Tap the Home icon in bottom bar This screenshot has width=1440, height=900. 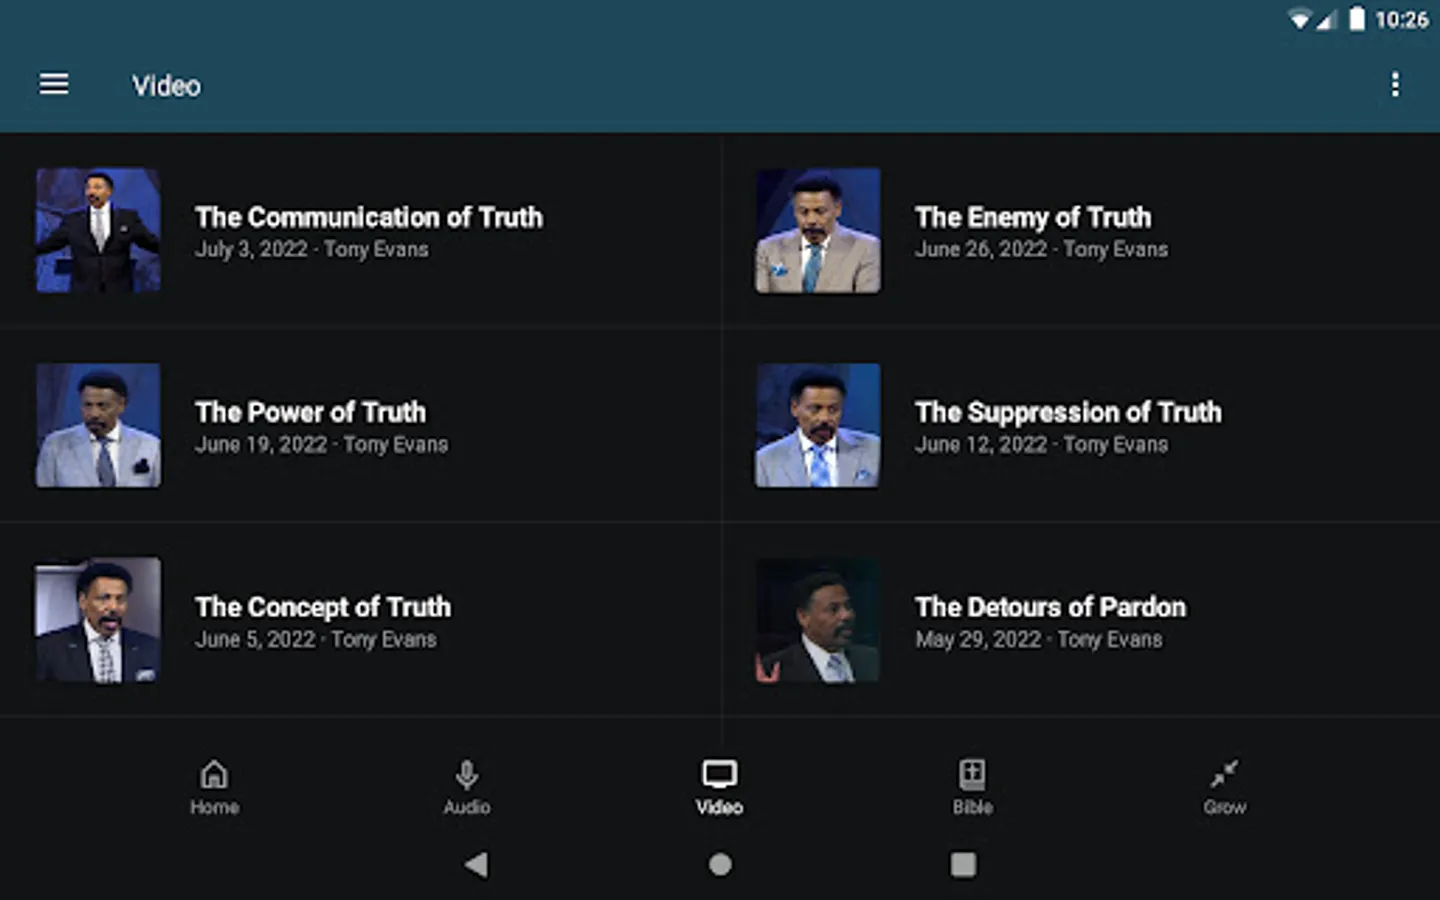[x=214, y=774]
